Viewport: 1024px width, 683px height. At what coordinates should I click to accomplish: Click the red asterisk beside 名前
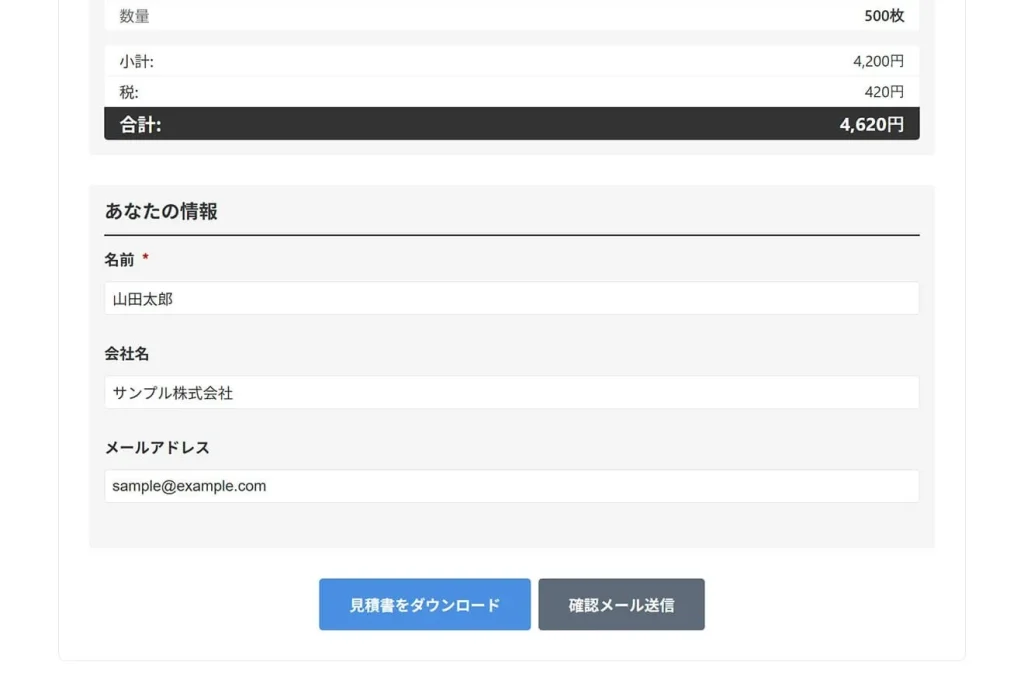(144, 257)
